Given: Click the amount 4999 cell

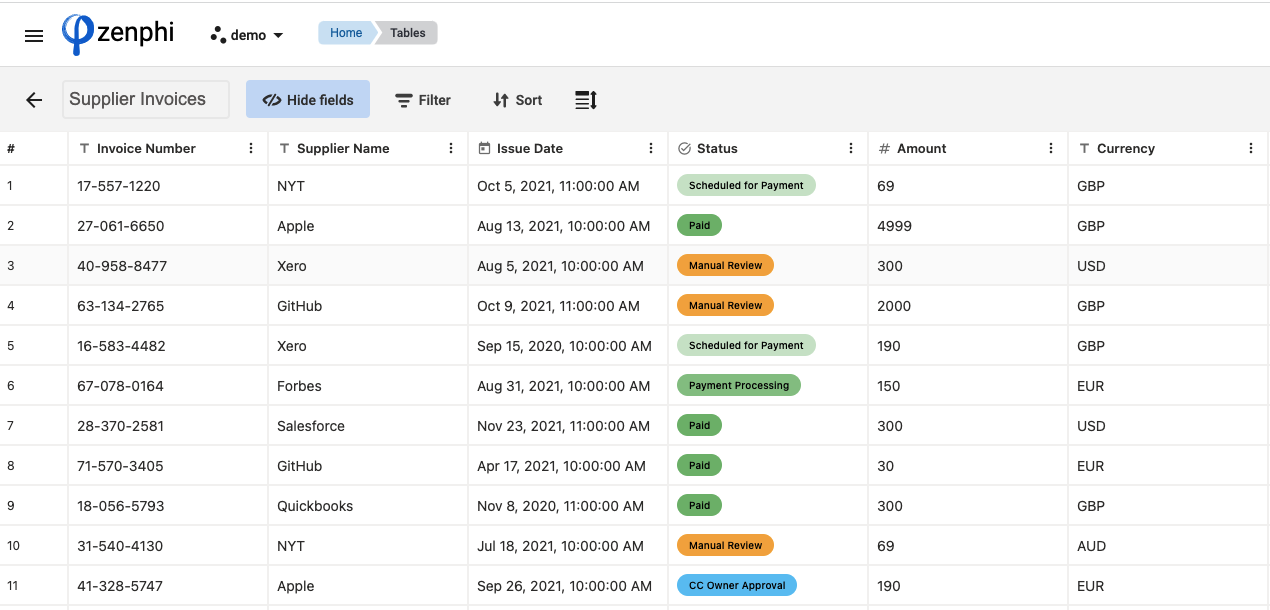Looking at the screenshot, I should (x=968, y=226).
